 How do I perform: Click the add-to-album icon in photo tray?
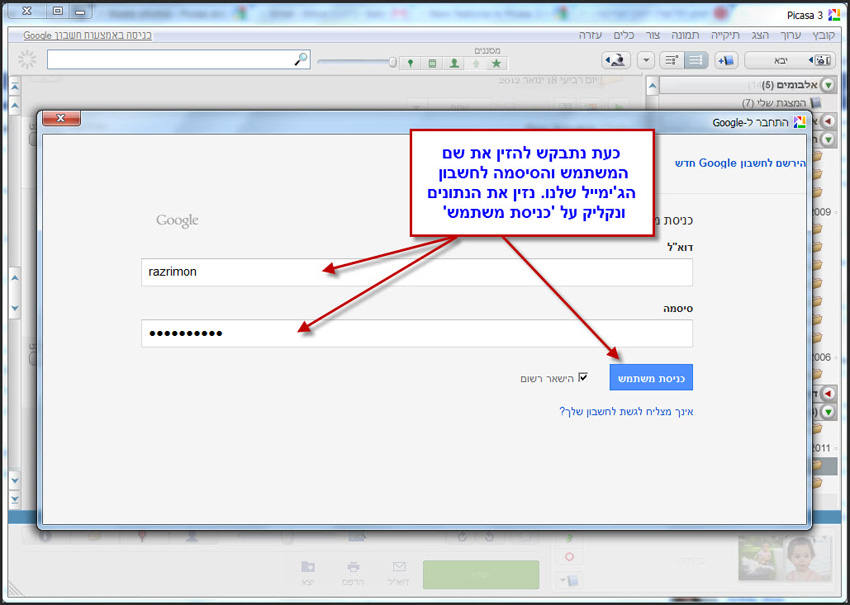(570, 580)
